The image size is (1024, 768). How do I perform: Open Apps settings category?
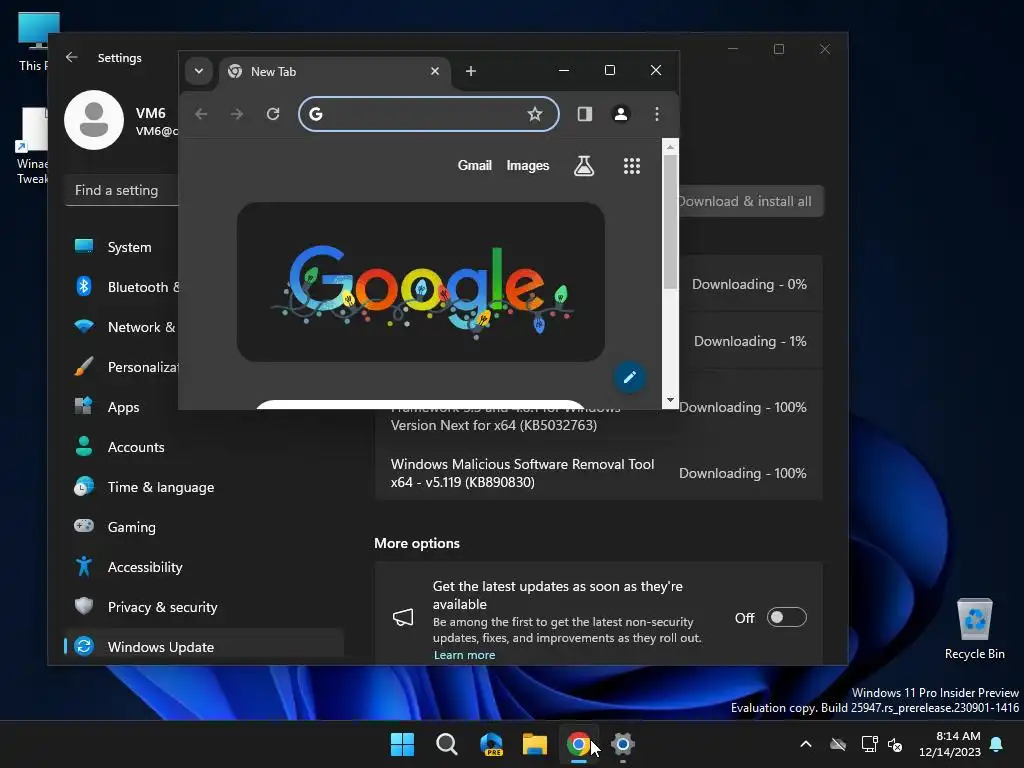[204, 407]
